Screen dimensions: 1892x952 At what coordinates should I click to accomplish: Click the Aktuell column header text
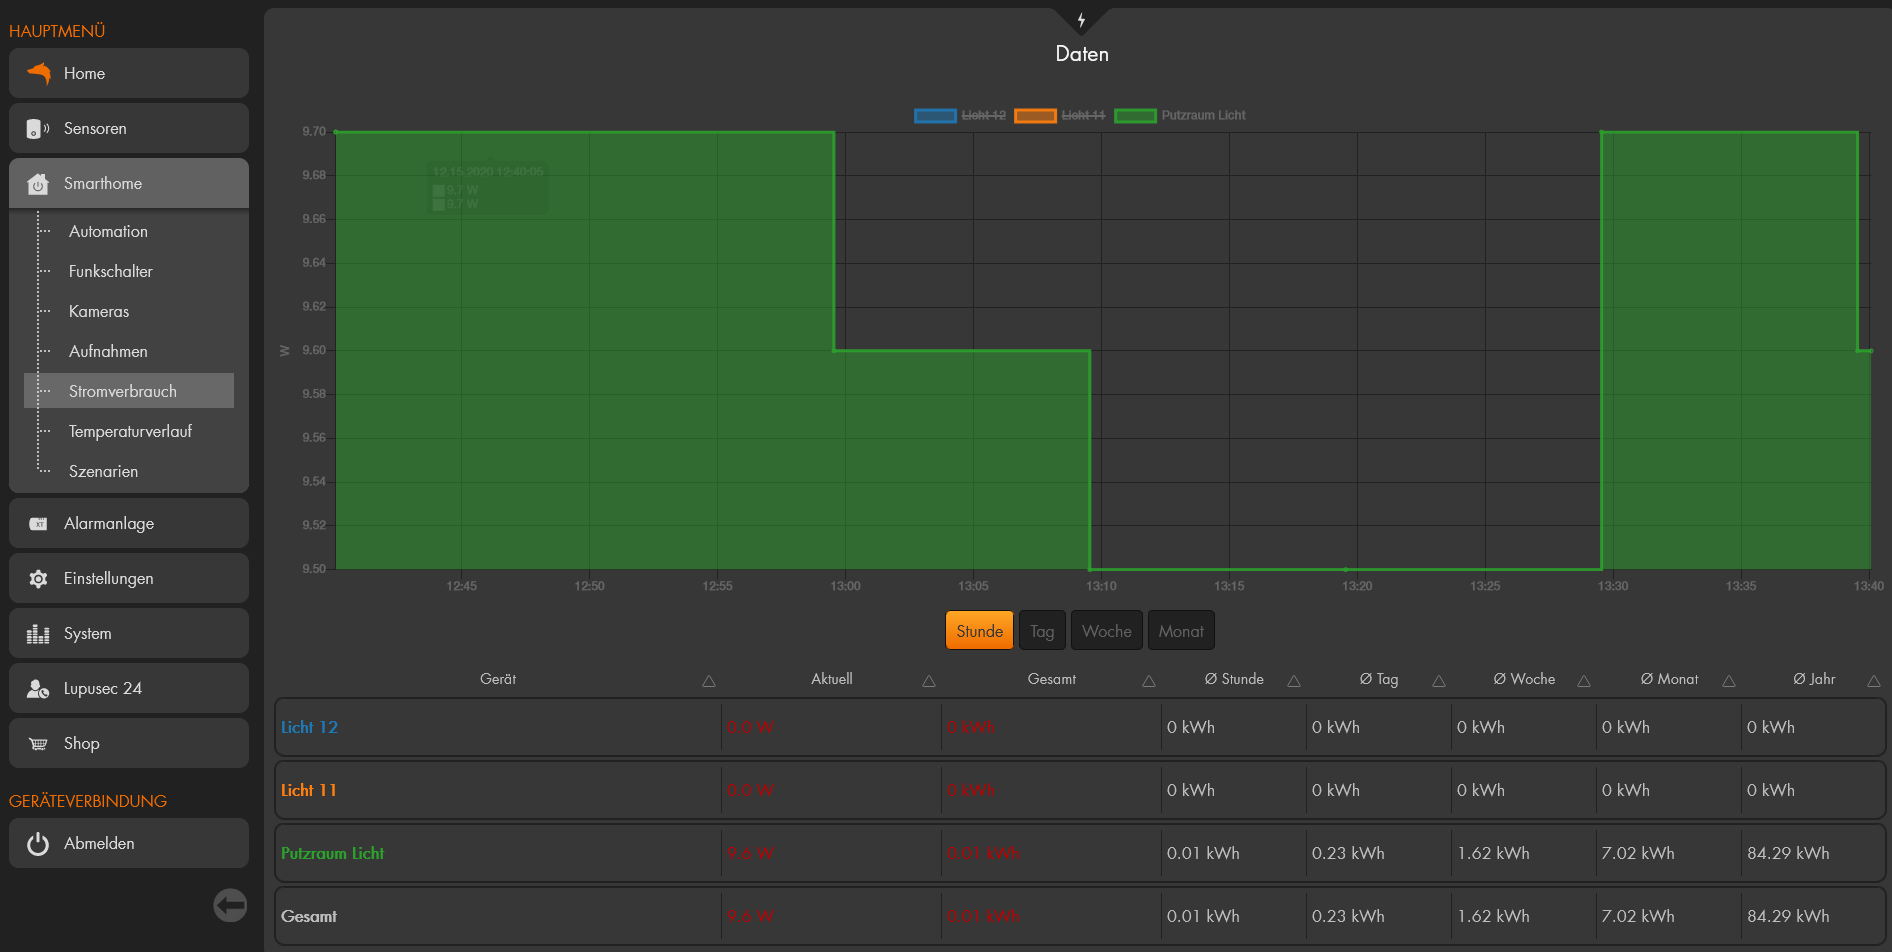click(x=832, y=679)
